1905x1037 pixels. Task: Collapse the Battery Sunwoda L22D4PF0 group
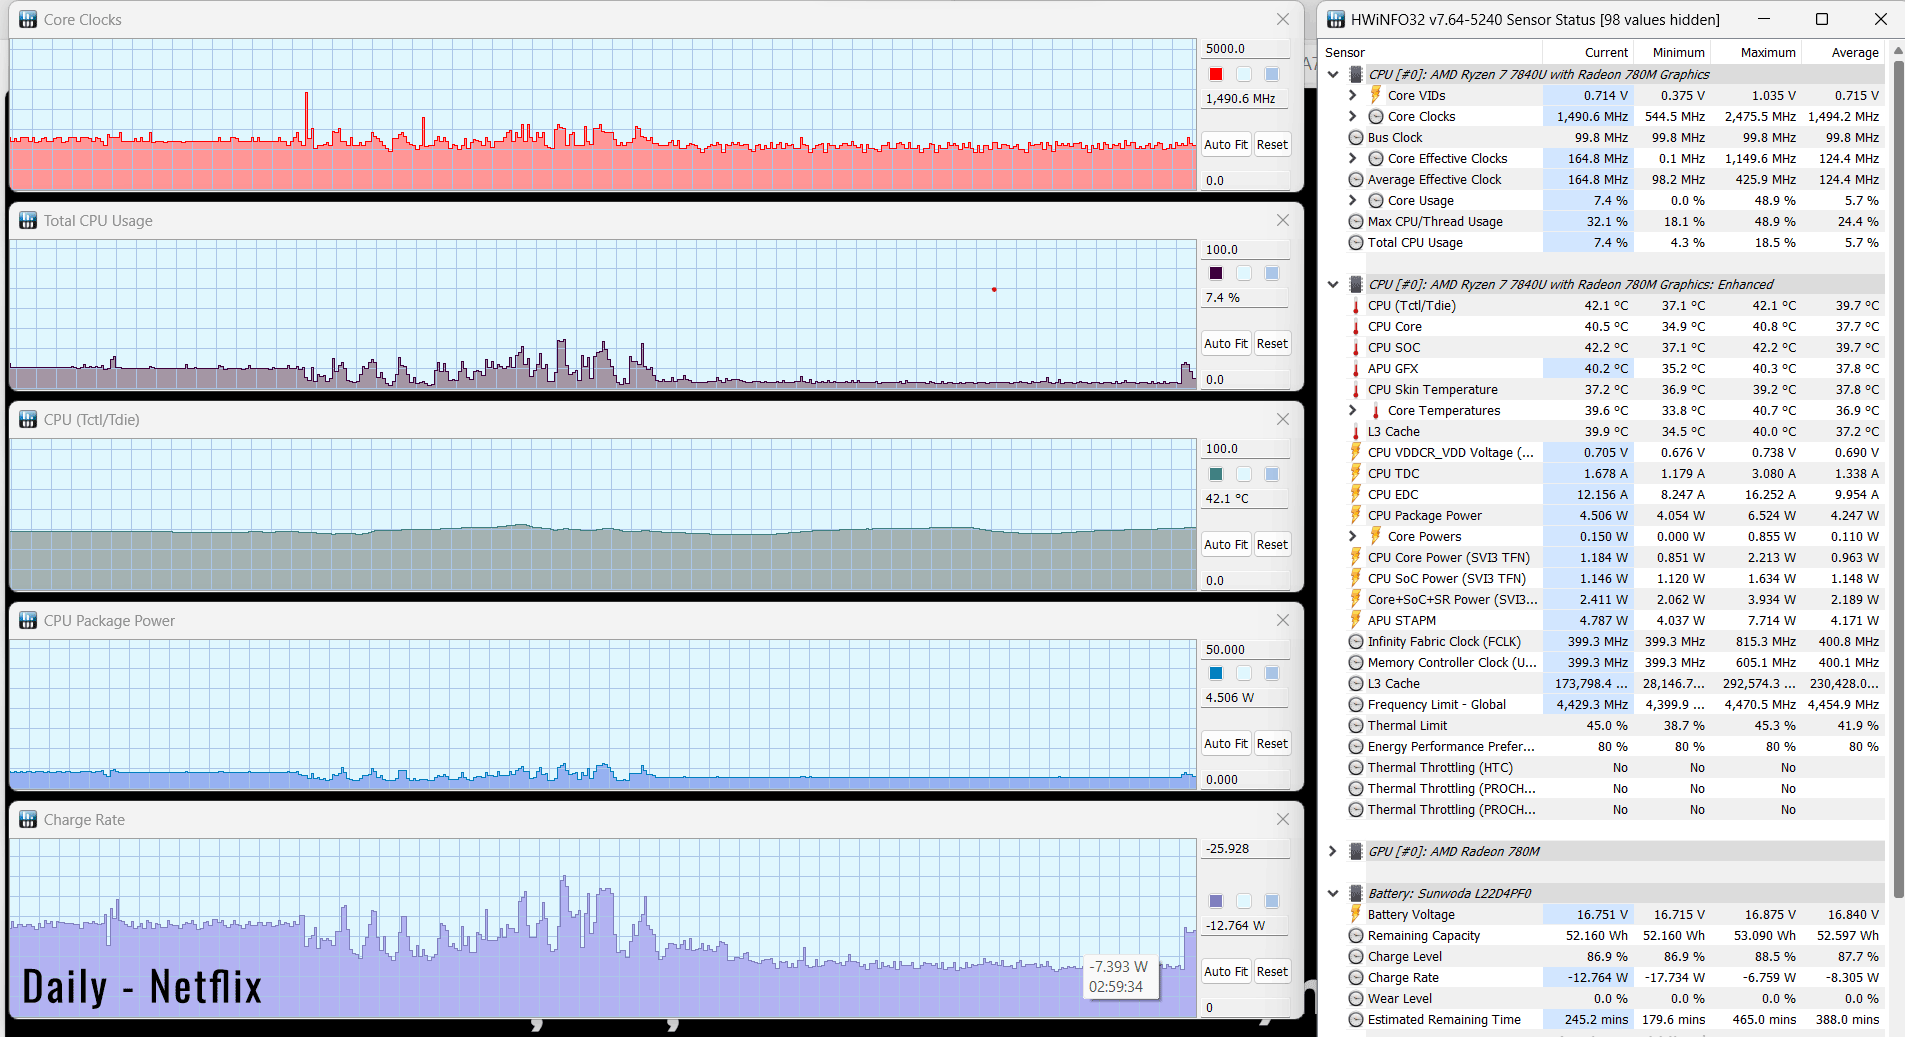tap(1333, 893)
